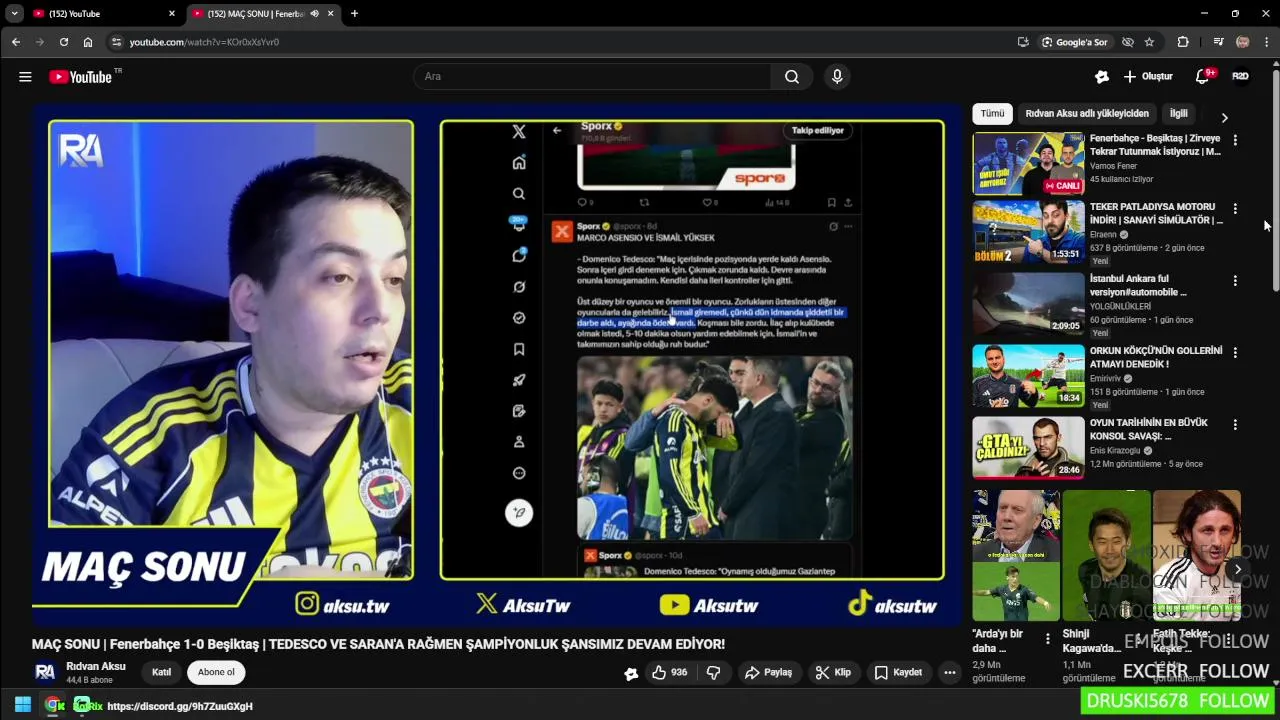Dislike the video with thumbs down

pos(714,673)
